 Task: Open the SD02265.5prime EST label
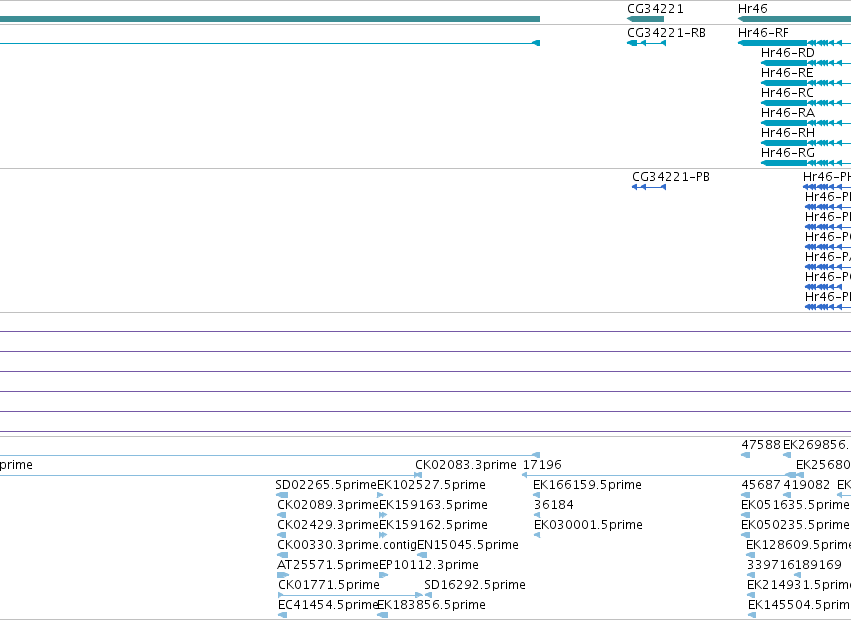(326, 485)
